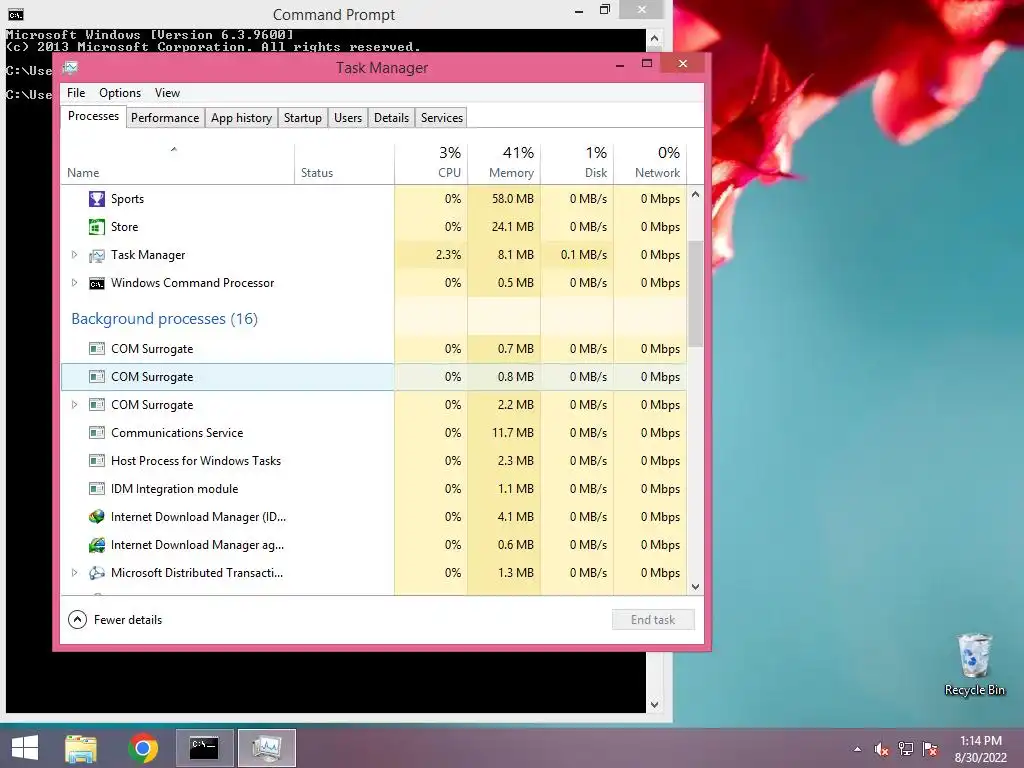Click the Windows Command Processor icon
The height and width of the screenshot is (768, 1024).
97,283
